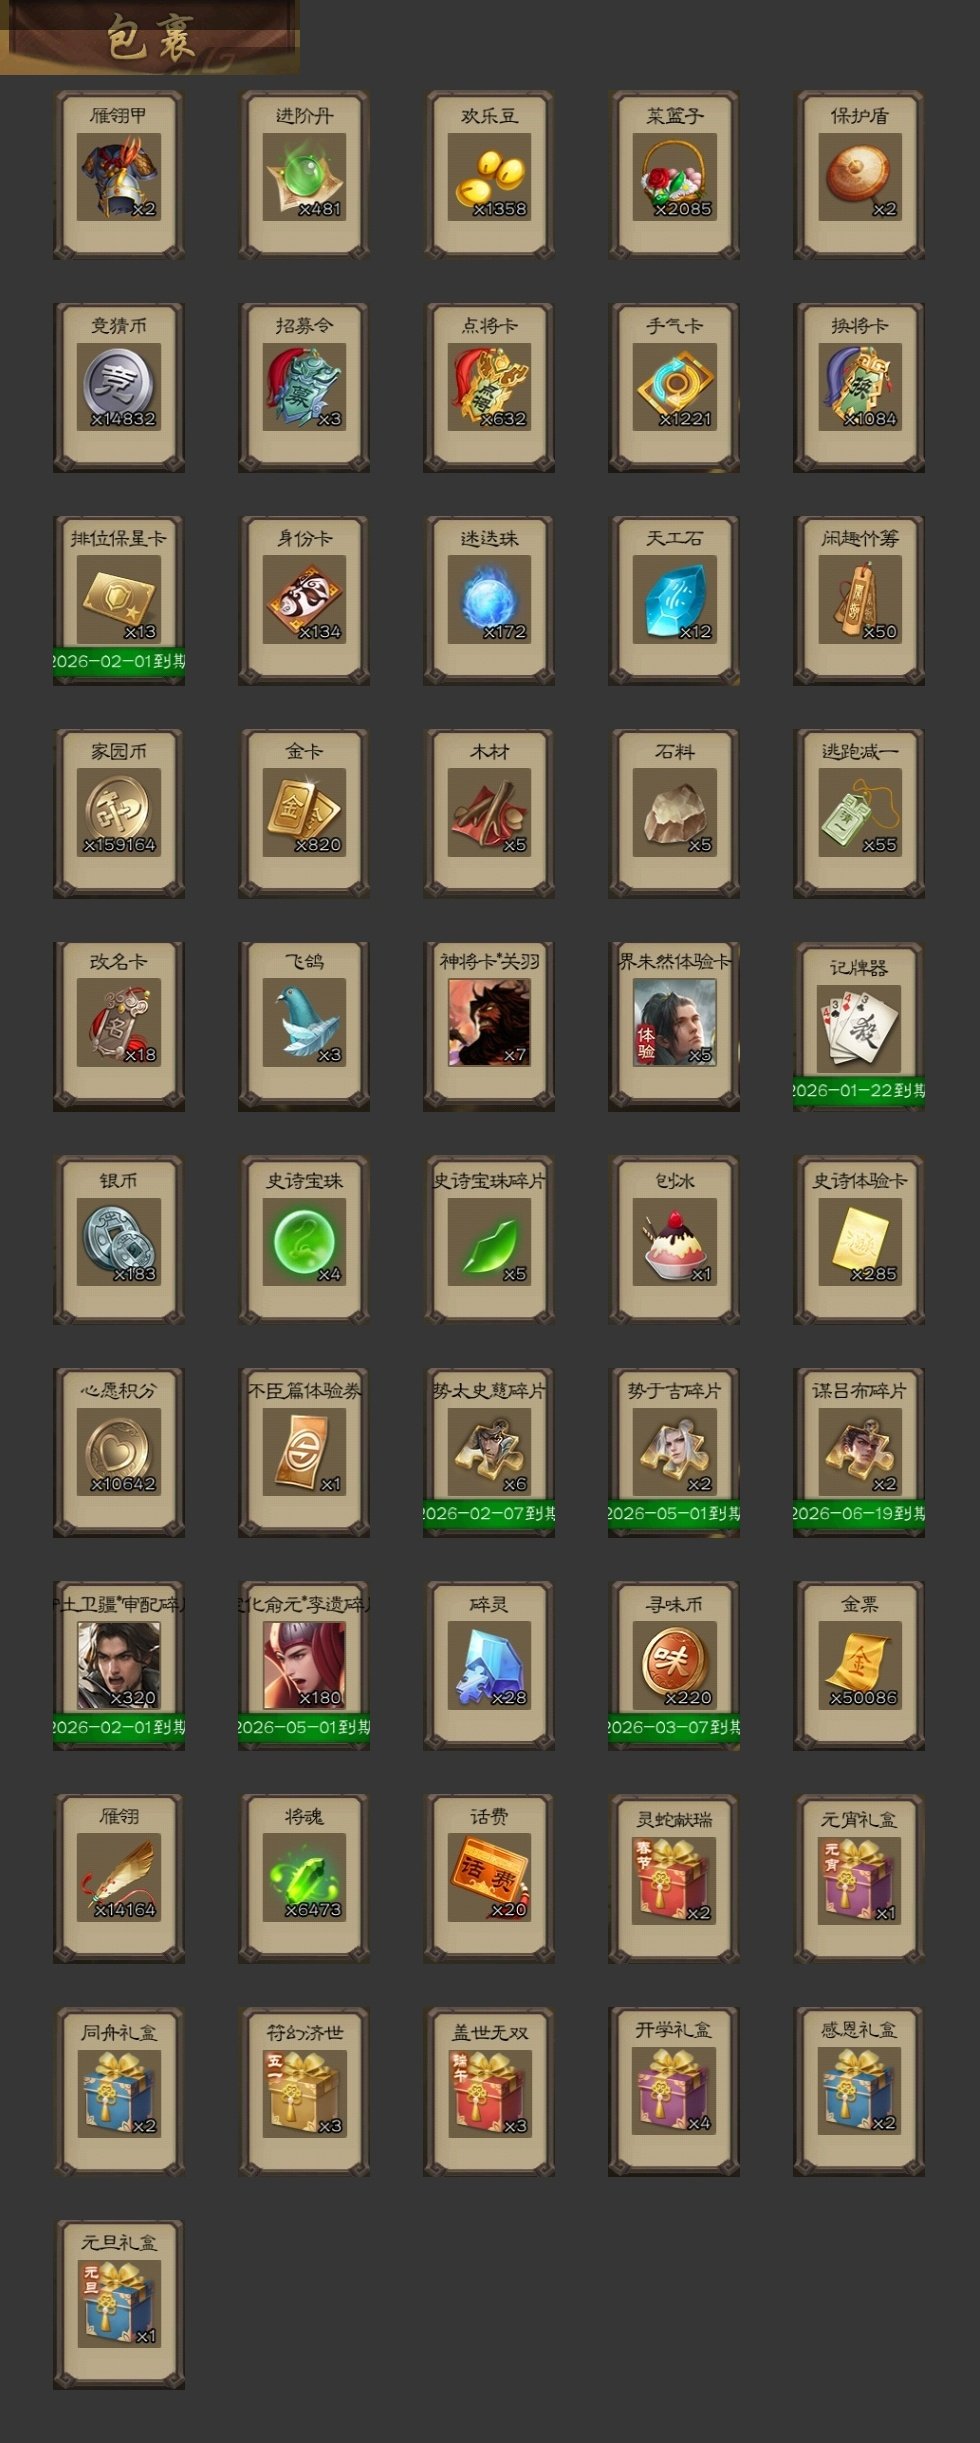Select the 菜篮子 basket item

point(674,176)
